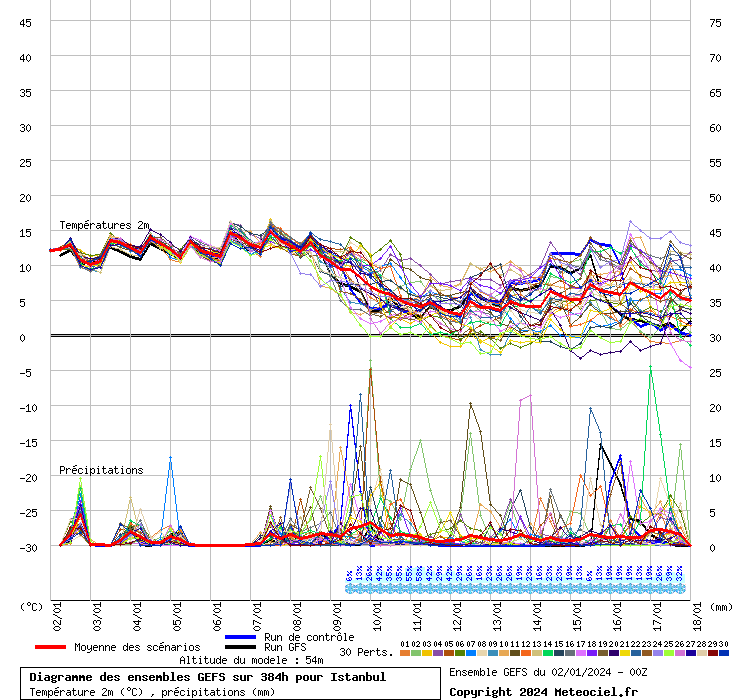The width and height of the screenshot is (740, 700).
Task: Click 'Ensemble GEFS du 02/01/2024 - 00Z' text
Action: coord(548,672)
